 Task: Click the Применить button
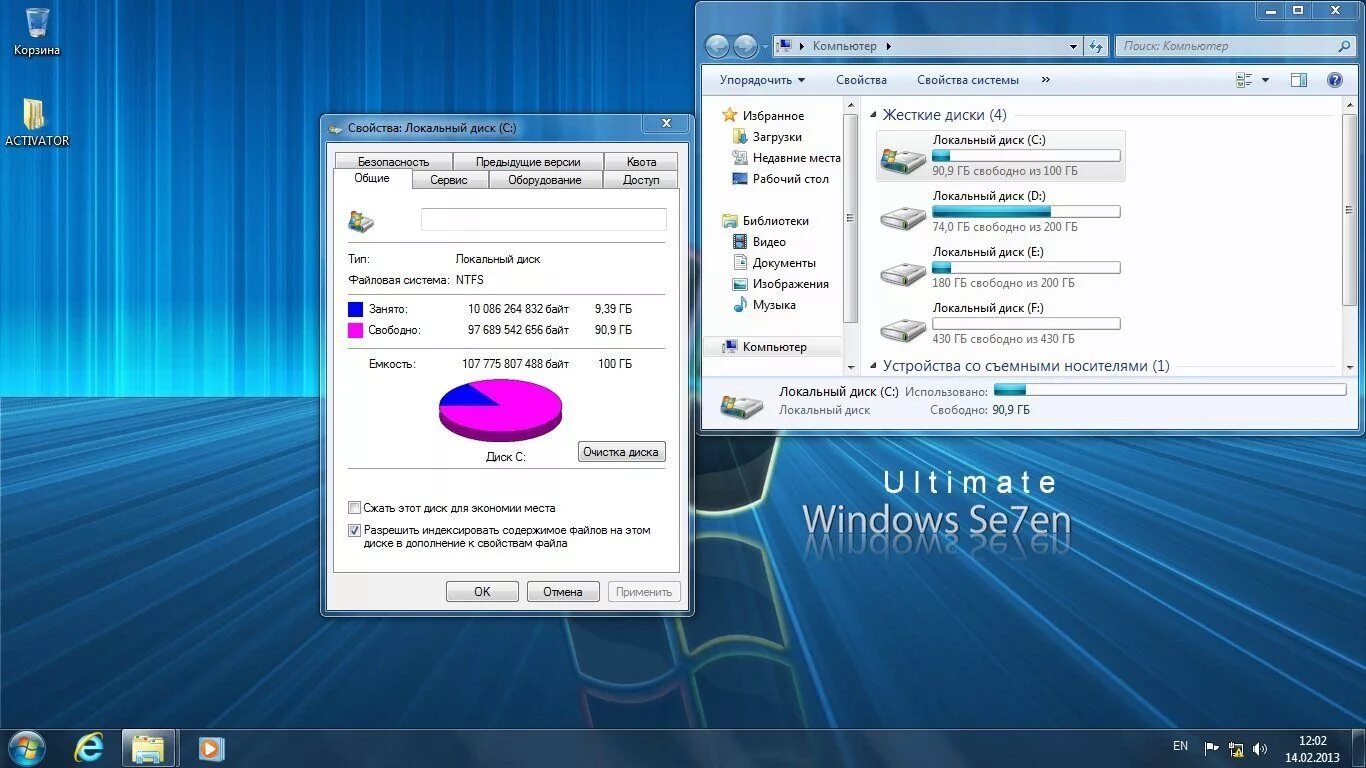pos(644,592)
